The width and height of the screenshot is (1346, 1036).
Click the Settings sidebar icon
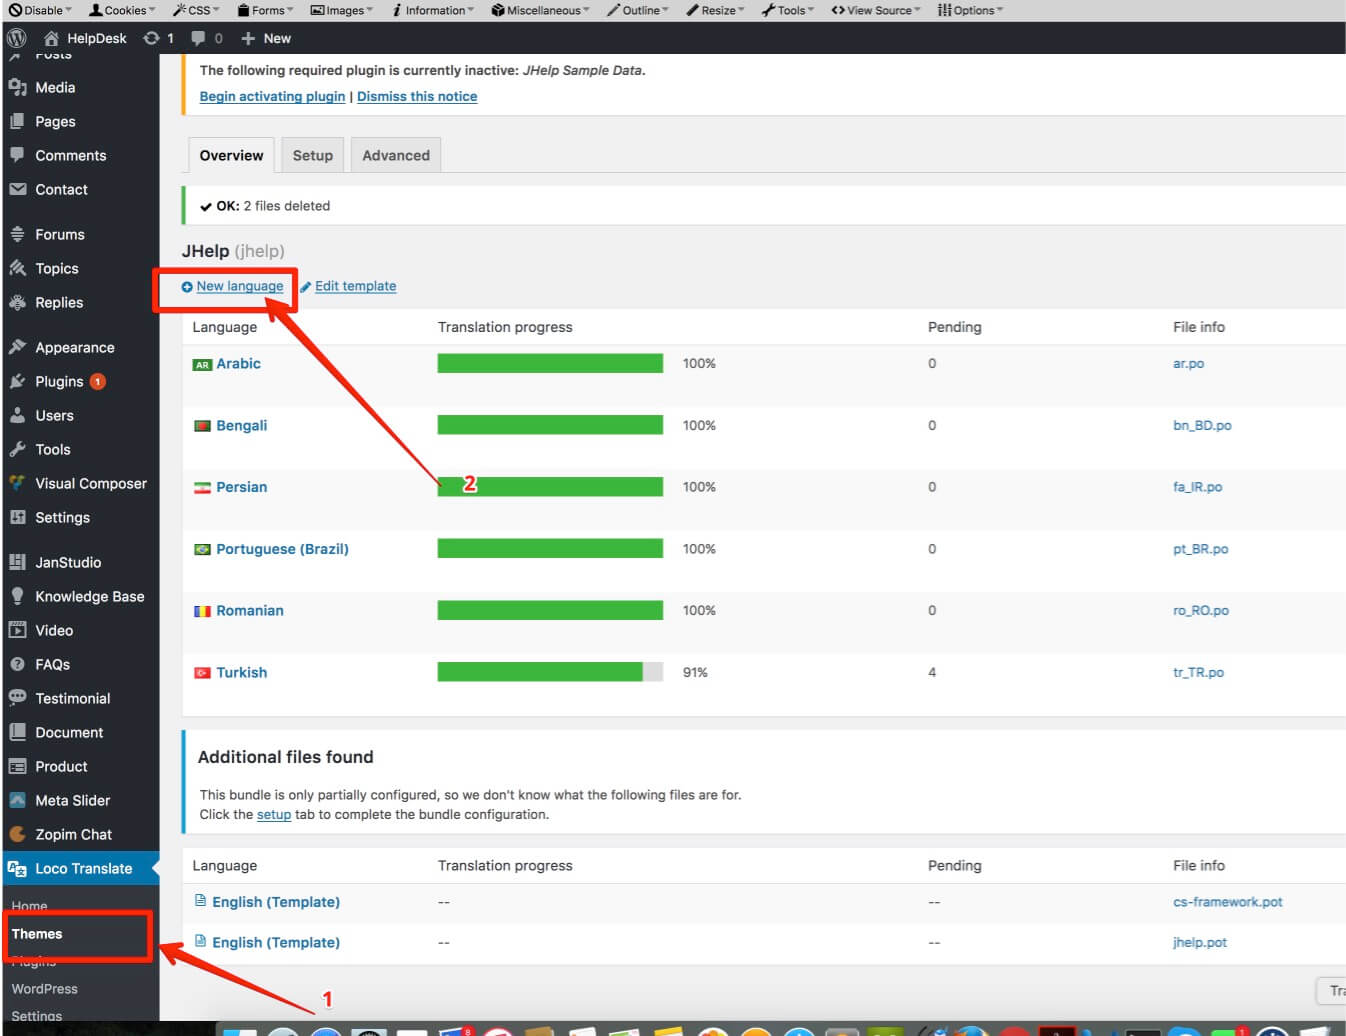click(17, 517)
